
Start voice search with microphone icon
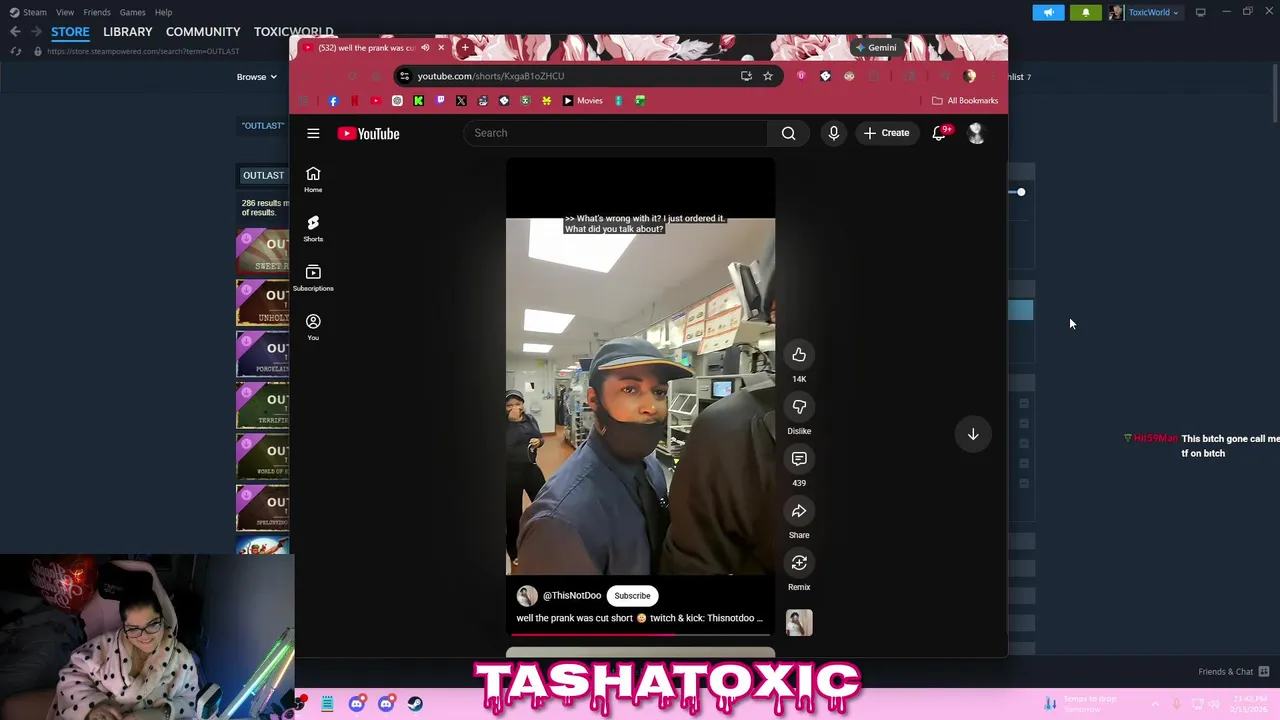(x=833, y=133)
